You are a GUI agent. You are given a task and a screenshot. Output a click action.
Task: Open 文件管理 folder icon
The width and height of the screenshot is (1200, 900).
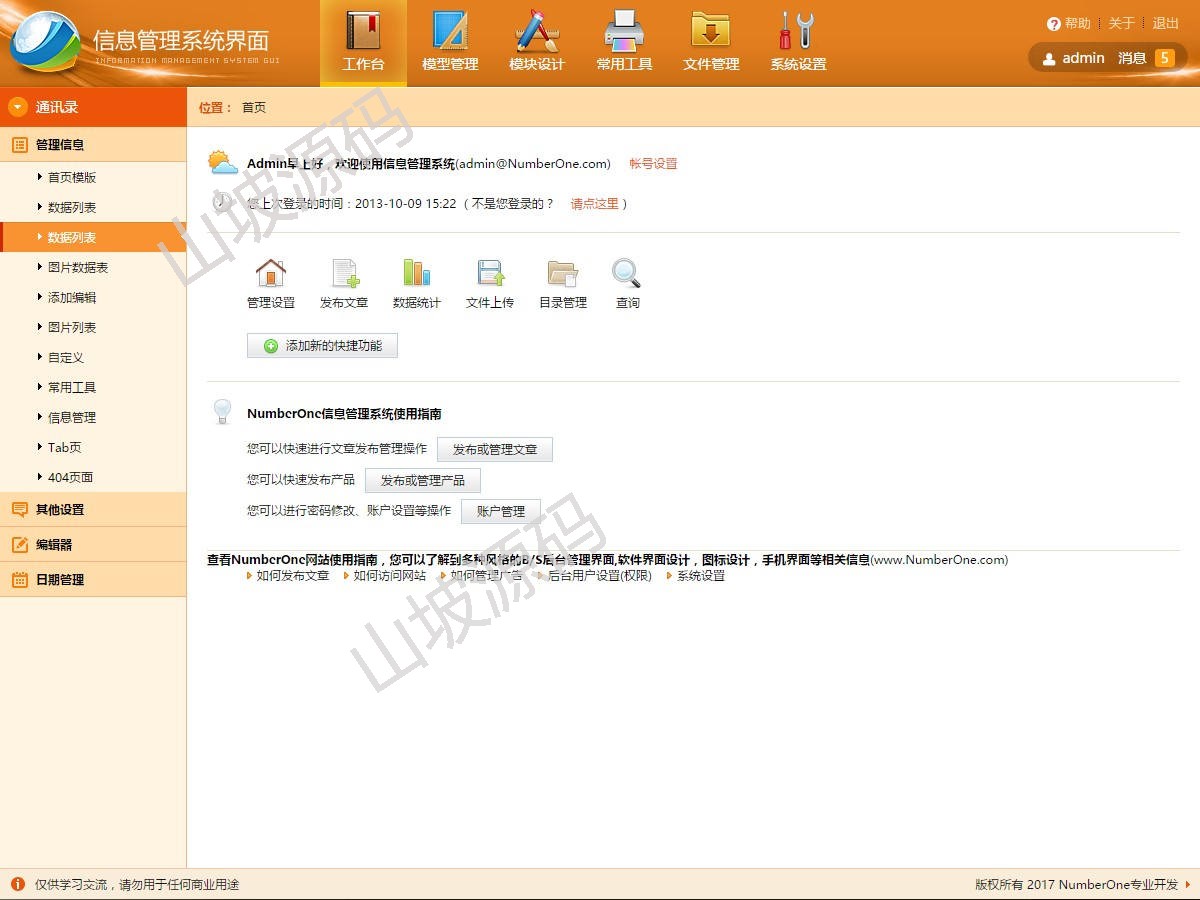click(711, 32)
